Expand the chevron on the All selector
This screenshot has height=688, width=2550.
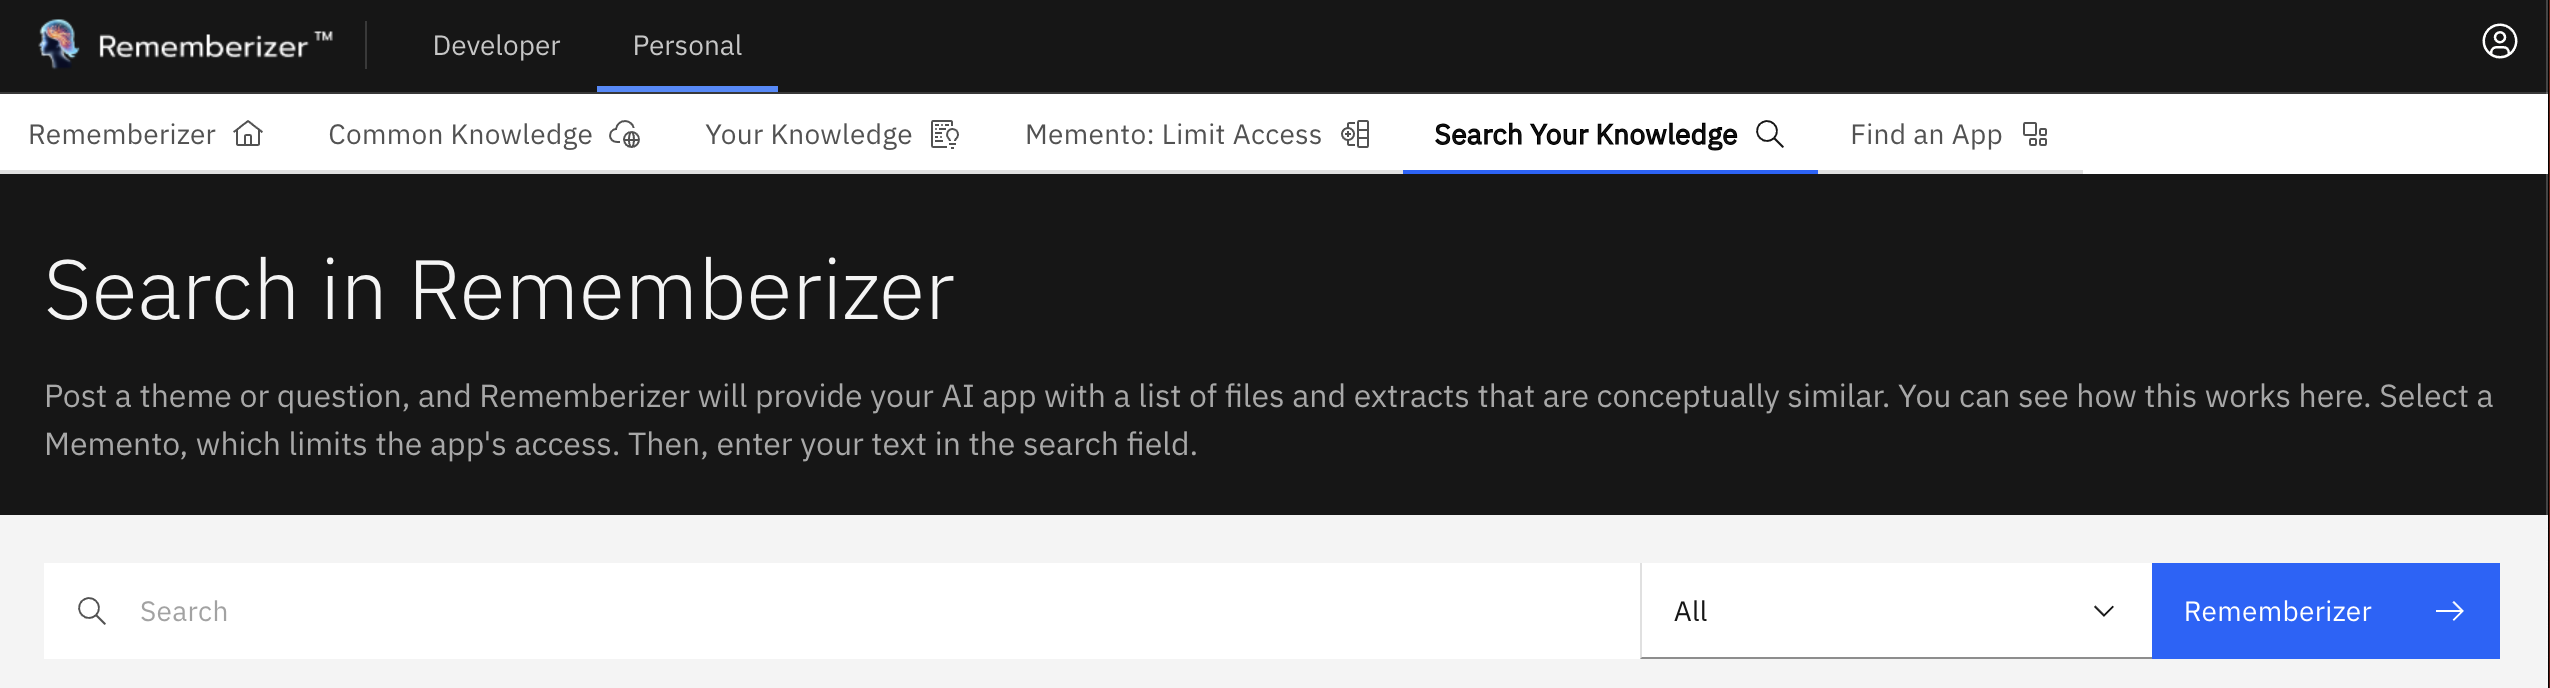(2103, 610)
